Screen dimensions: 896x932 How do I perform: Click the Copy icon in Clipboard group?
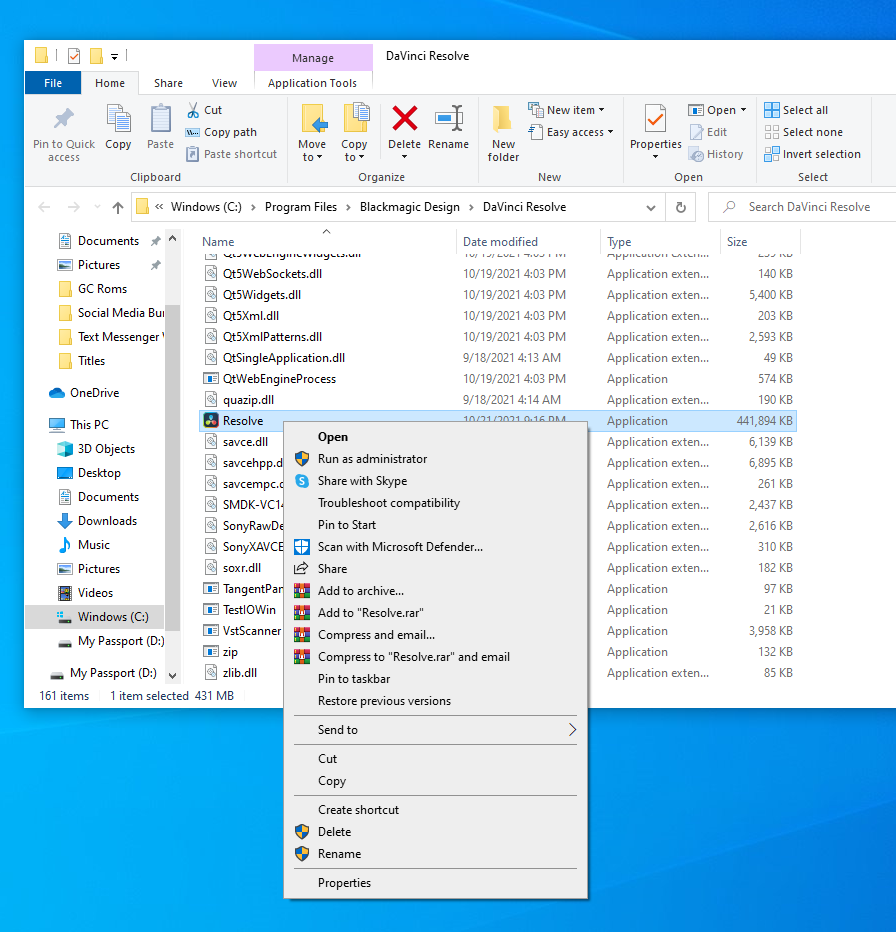point(118,118)
